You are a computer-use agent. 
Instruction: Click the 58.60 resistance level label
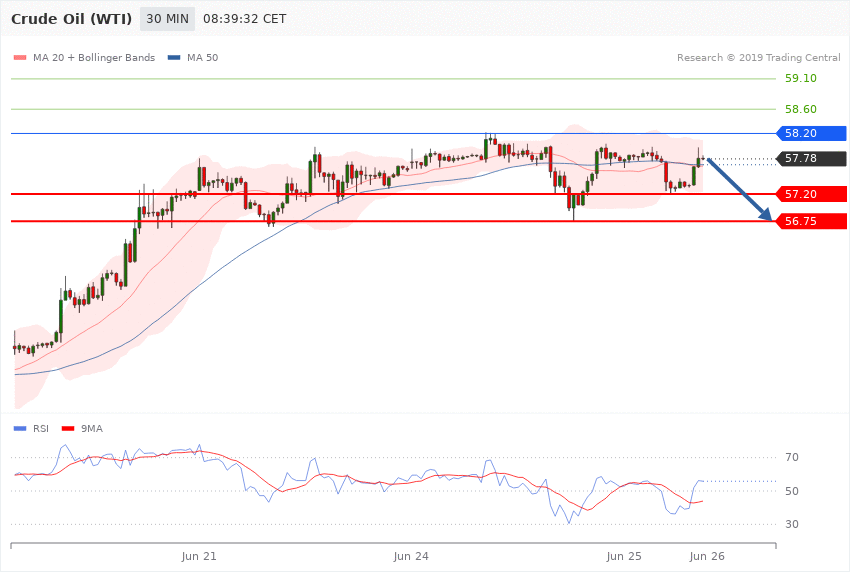tap(801, 109)
